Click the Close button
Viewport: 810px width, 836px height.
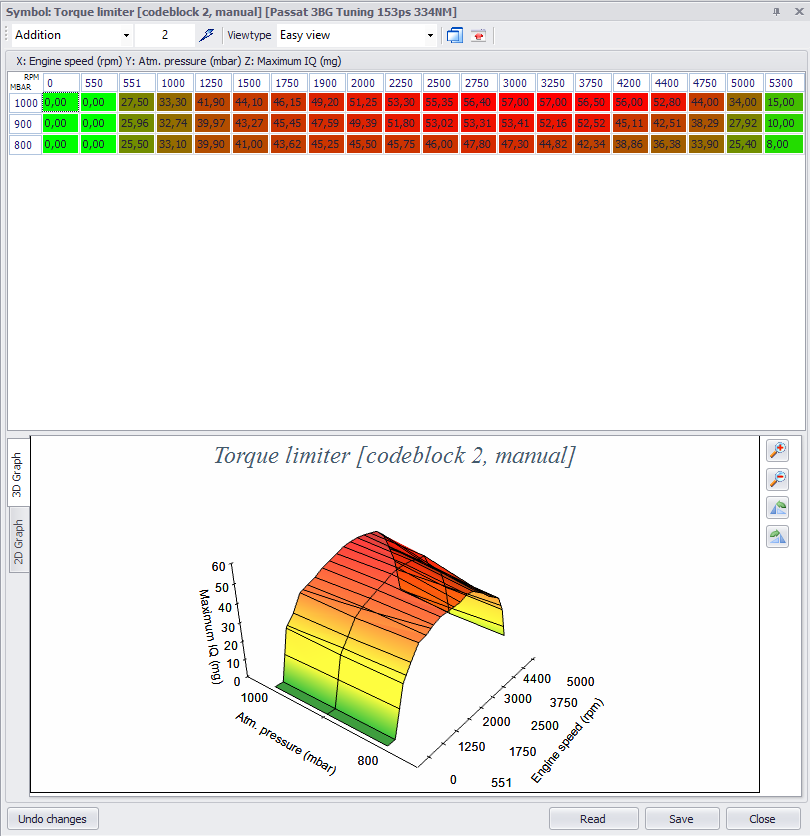(763, 819)
